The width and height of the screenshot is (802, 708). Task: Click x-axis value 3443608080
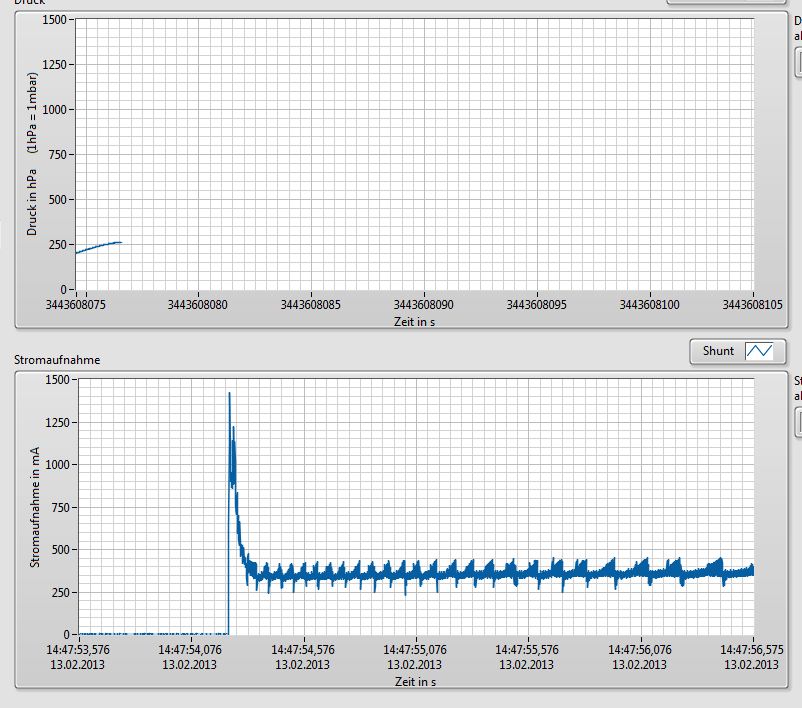[x=197, y=304]
